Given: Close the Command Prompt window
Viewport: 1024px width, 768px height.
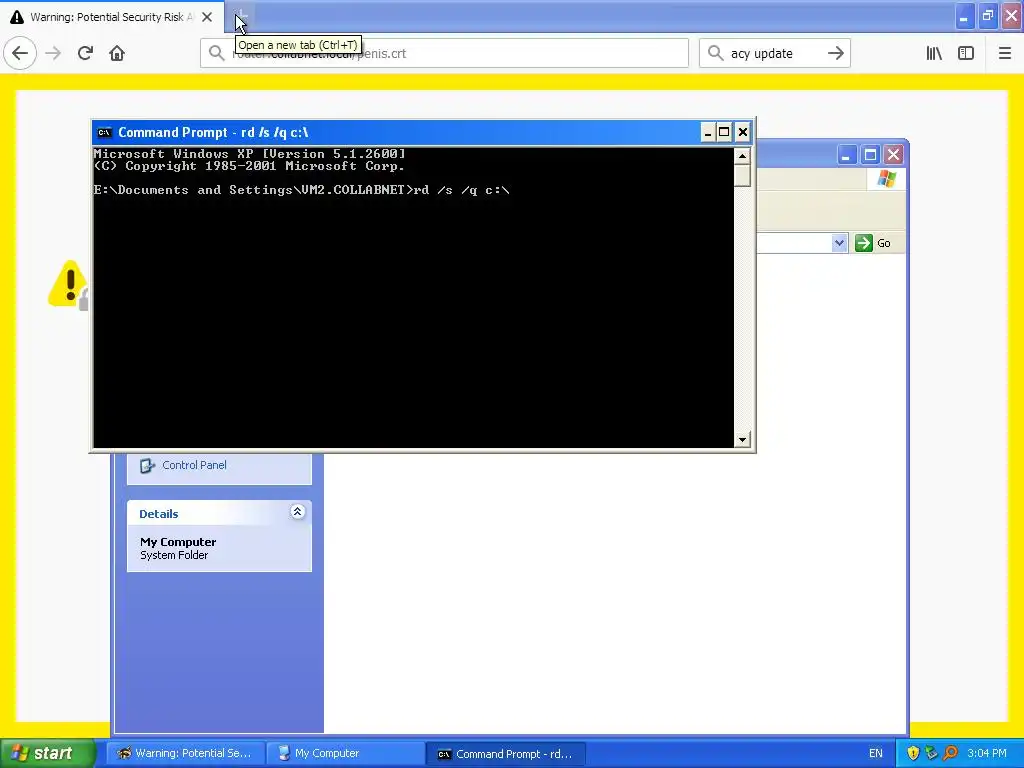Looking at the screenshot, I should click(x=743, y=133).
